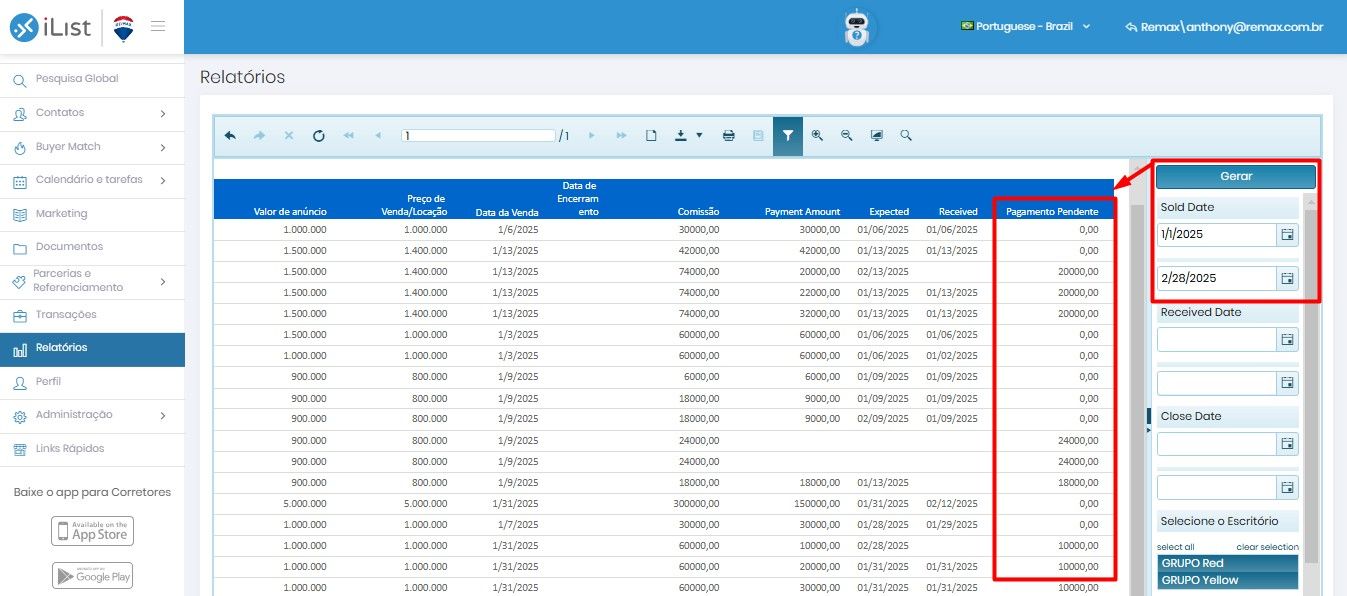Viewport: 1347px width, 596px height.
Task: Open Pesquisa Global in the sidebar
Action: pos(92,79)
